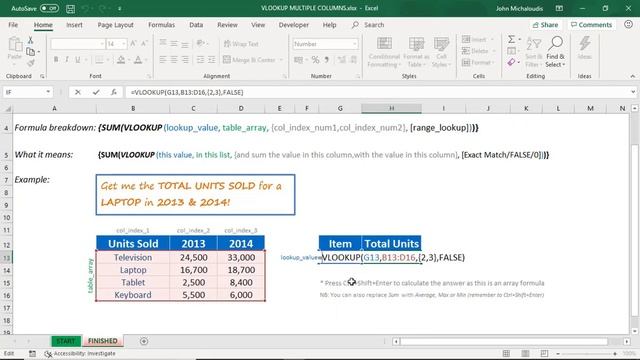Toggle Wrap Text

241,44
